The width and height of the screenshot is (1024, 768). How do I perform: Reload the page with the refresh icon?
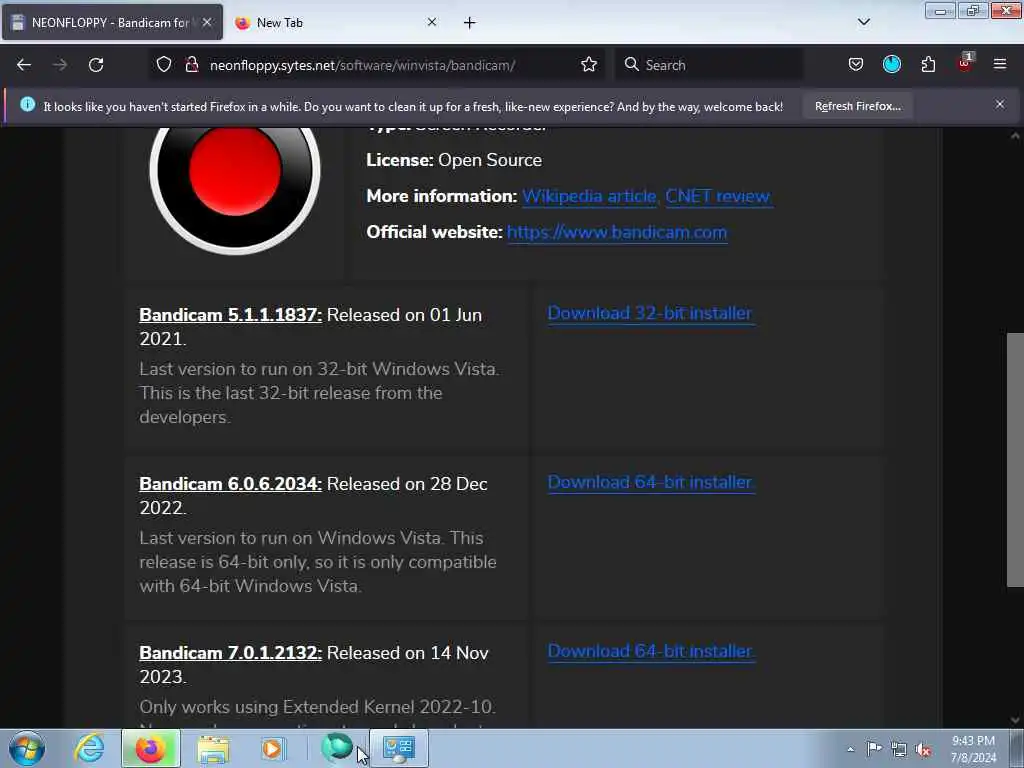[x=96, y=65]
